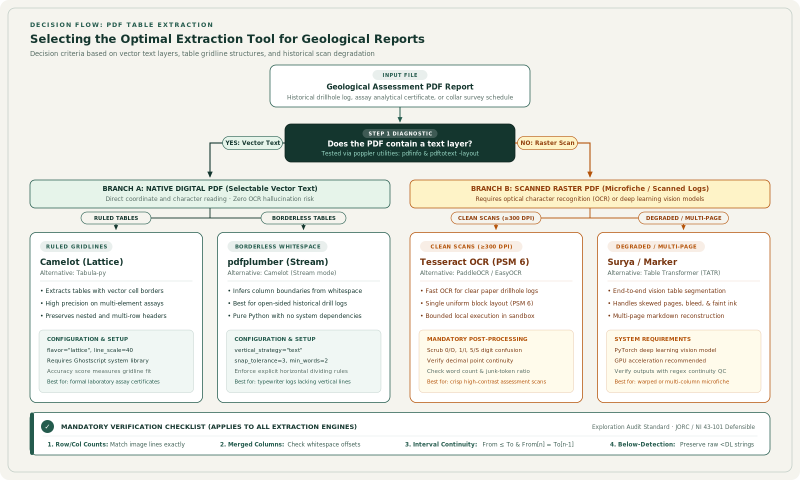Select 'Exploration Audit Standard · JORC / NI 43-101 Defensible'
The image size is (800, 480).
tap(673, 427)
